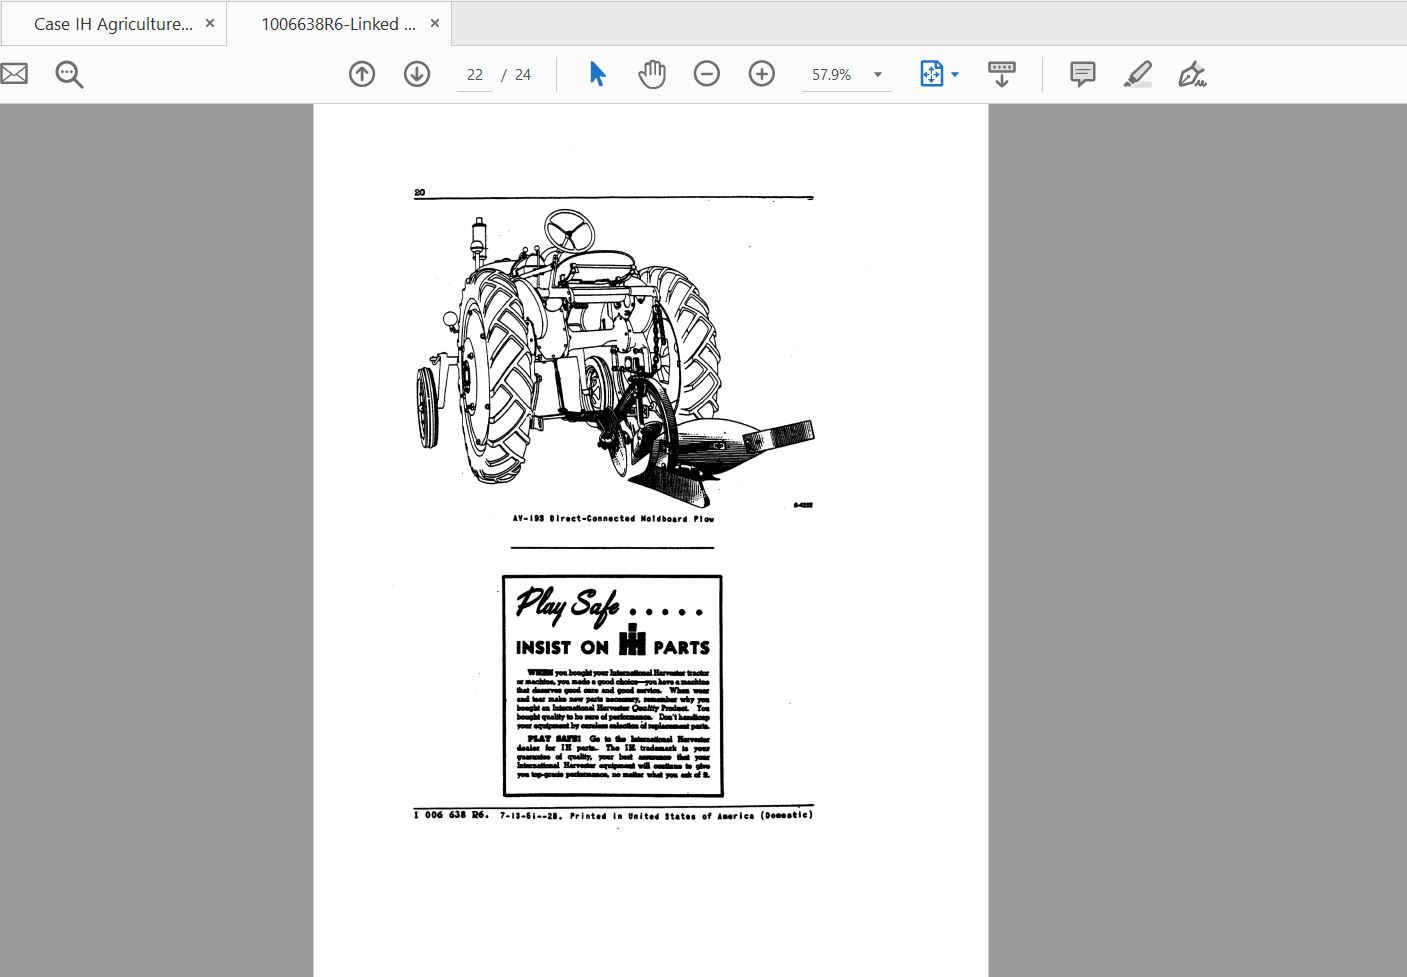
Task: Click the footer text 1 006 638 R6
Action: (x=451, y=815)
